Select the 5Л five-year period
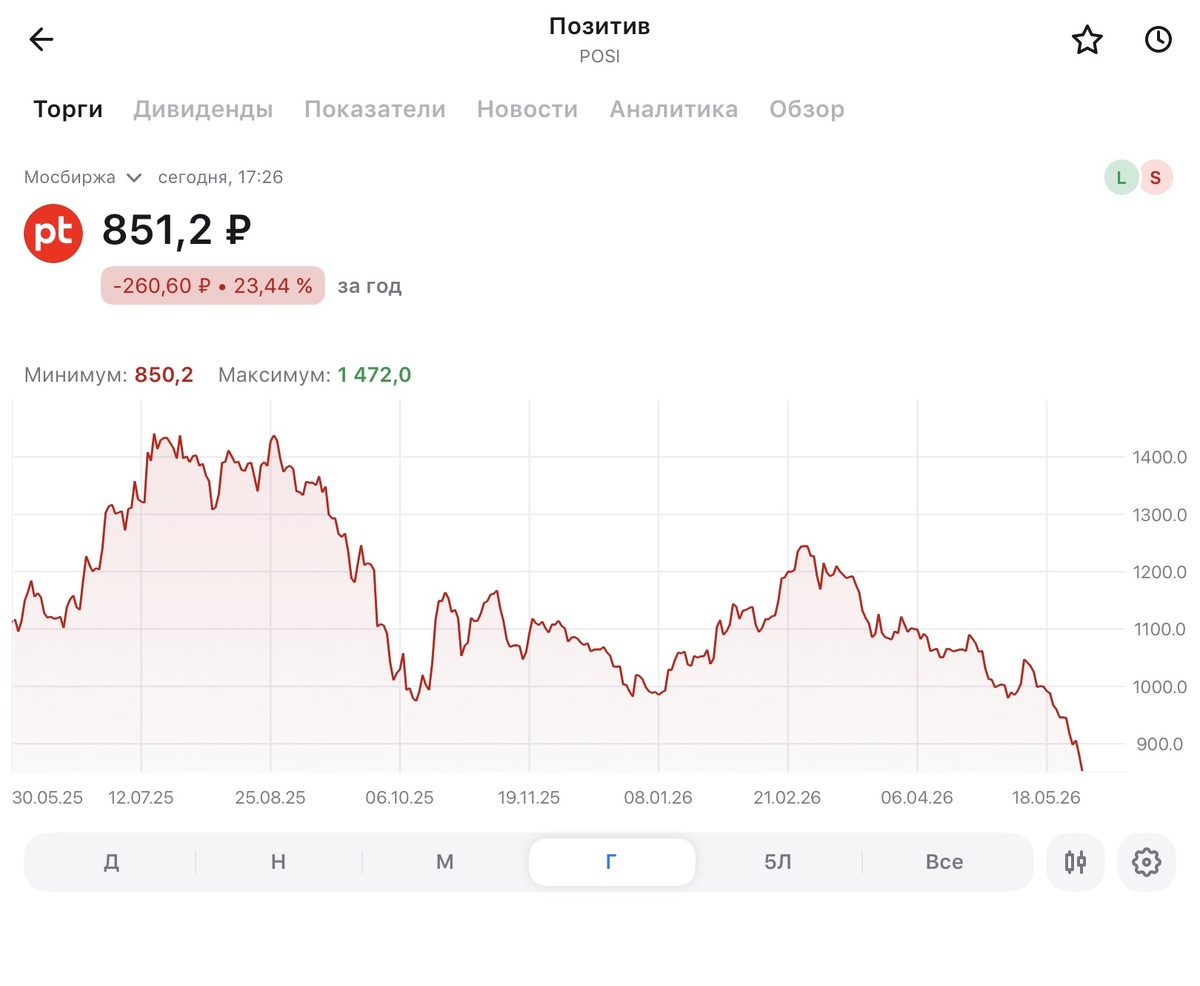The height and width of the screenshot is (986, 1200). click(778, 862)
